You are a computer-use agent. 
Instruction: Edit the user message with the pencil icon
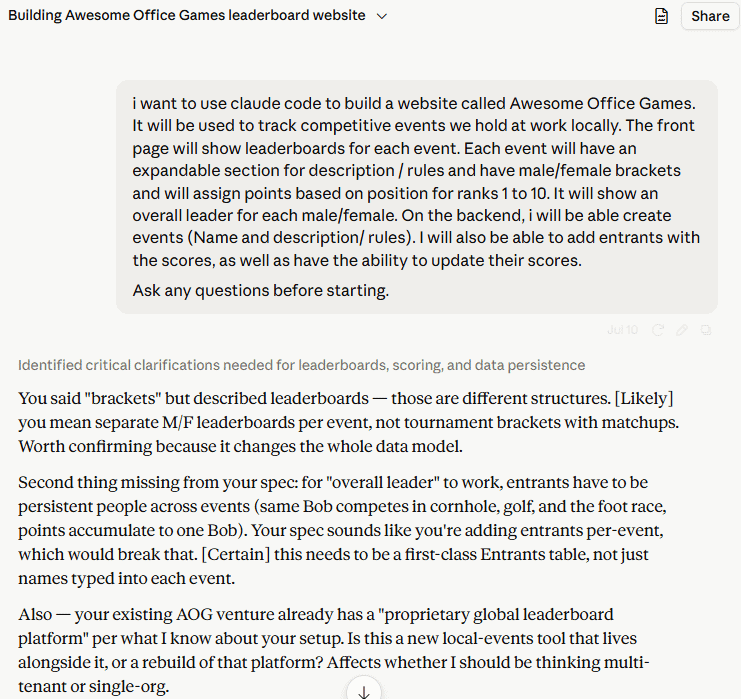pos(681,330)
